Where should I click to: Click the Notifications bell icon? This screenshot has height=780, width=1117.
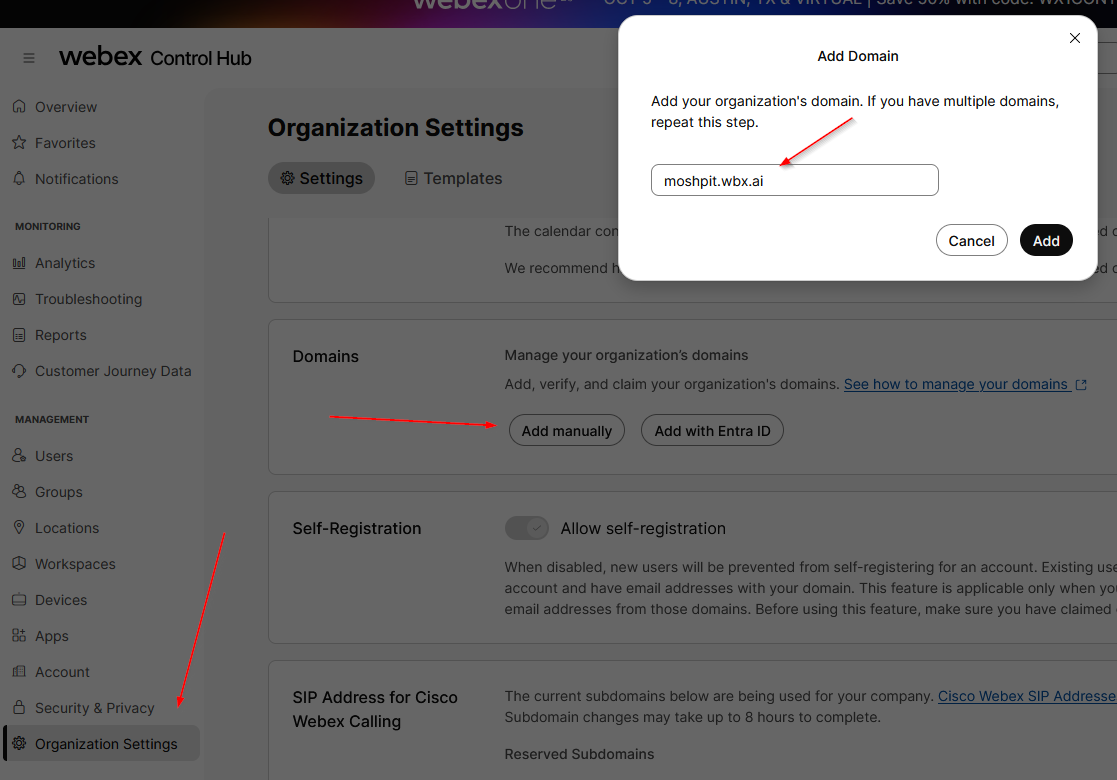19,178
